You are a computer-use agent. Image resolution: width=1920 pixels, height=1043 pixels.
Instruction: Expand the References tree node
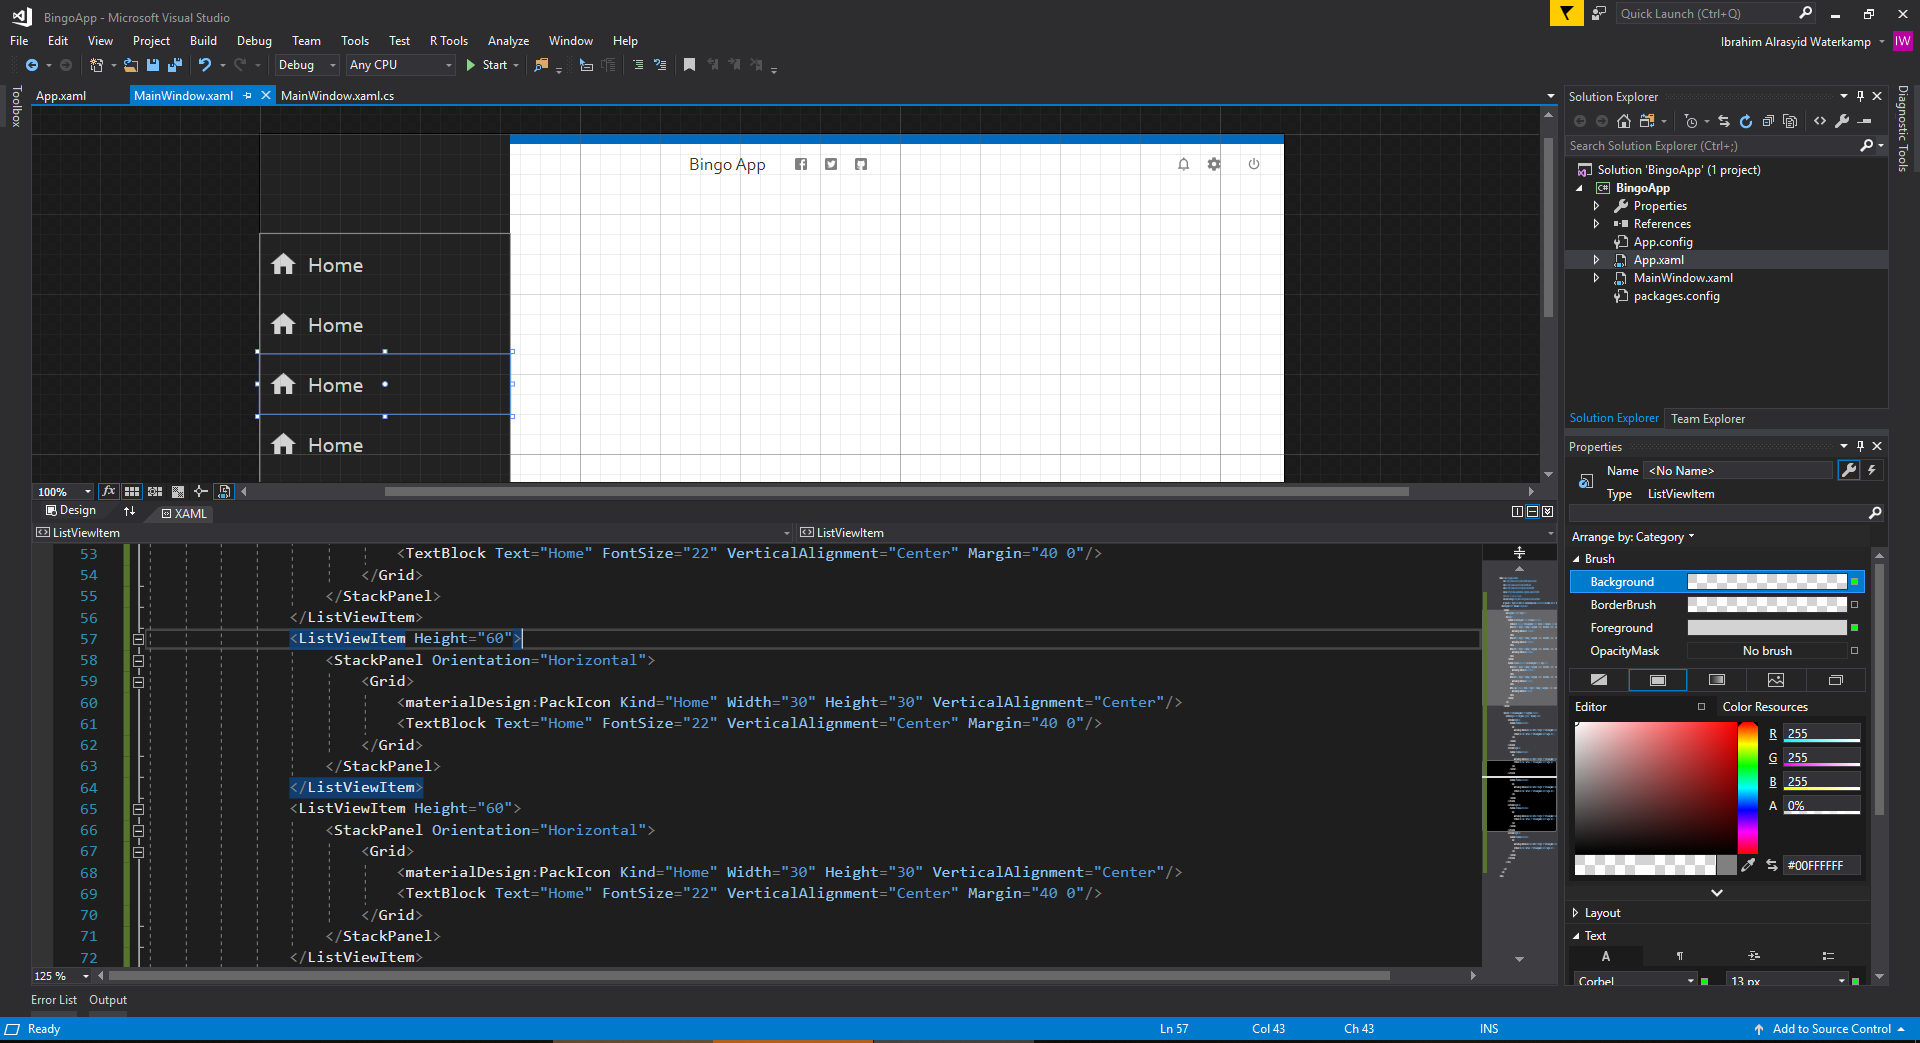(x=1597, y=224)
